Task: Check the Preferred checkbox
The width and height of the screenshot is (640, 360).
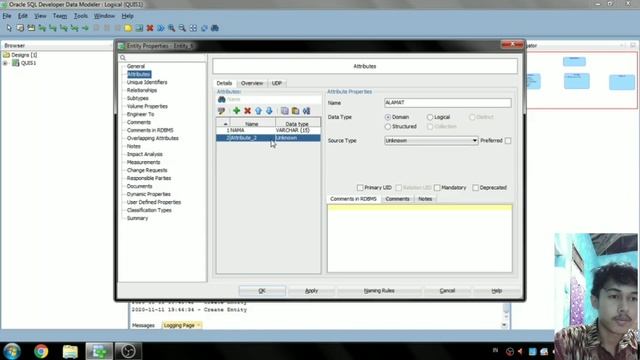Action: tap(508, 141)
